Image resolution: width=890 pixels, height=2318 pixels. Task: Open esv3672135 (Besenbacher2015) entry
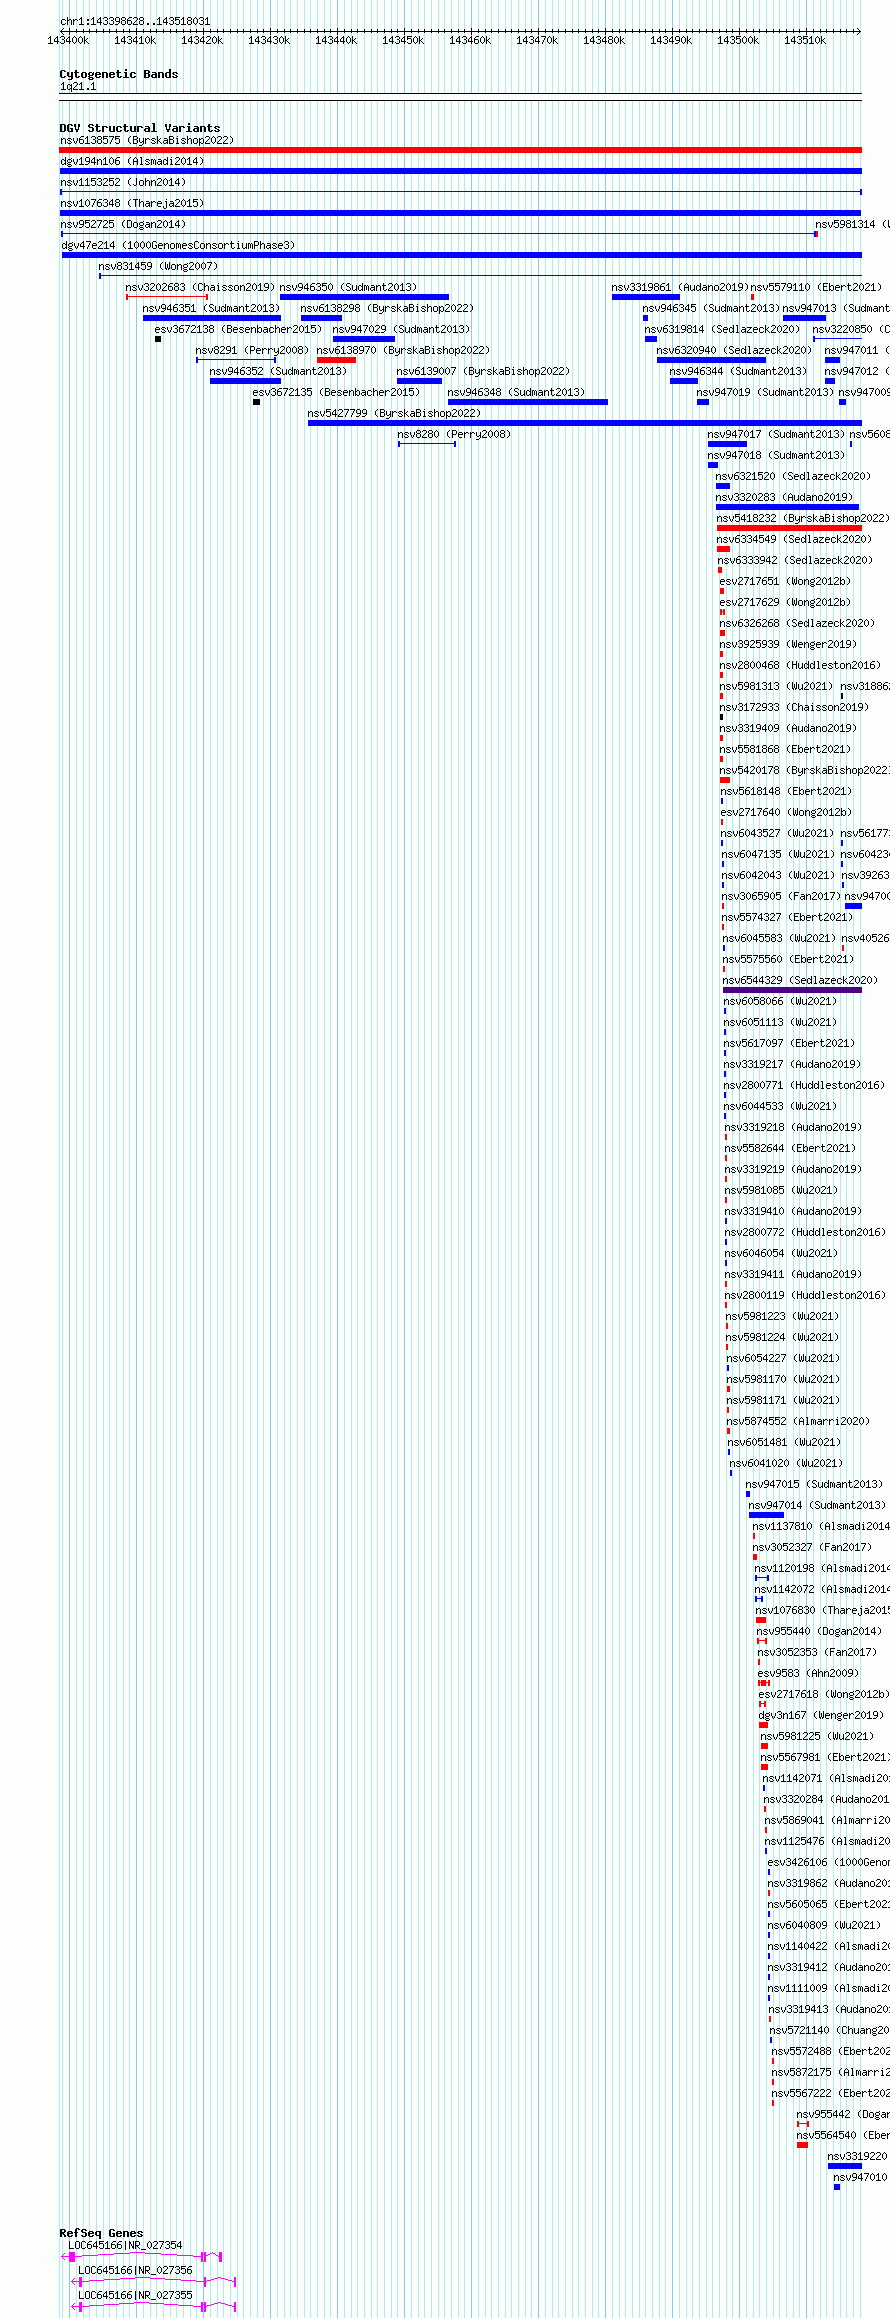point(336,392)
